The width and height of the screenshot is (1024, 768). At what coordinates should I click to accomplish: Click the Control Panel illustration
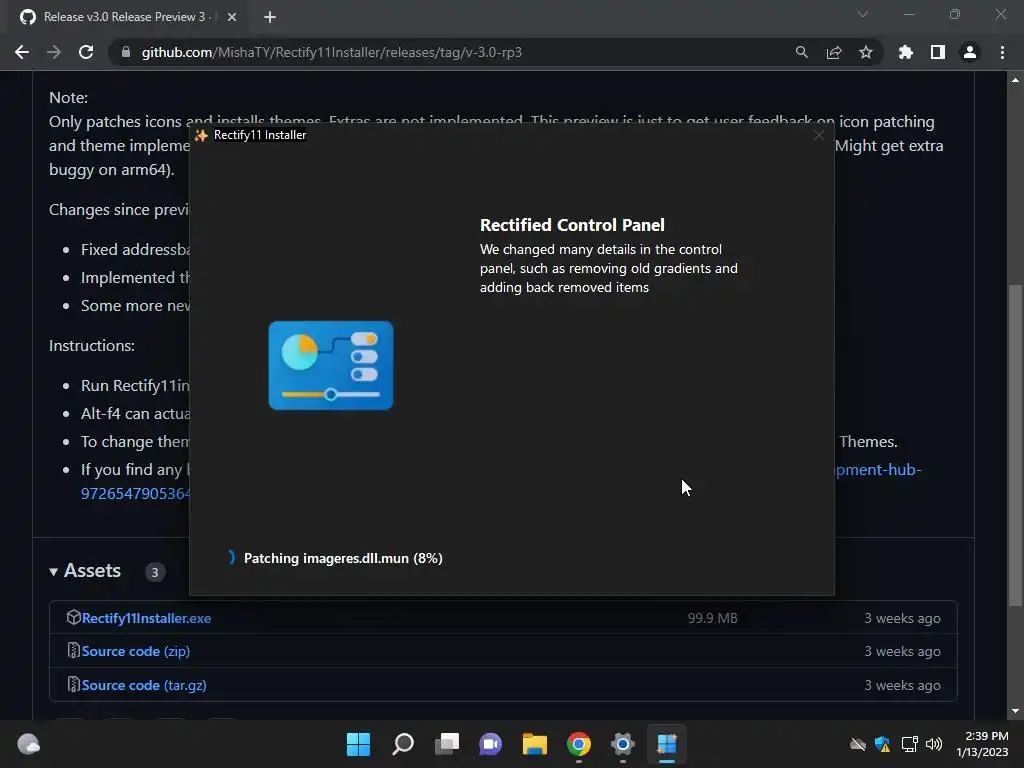[x=331, y=365]
